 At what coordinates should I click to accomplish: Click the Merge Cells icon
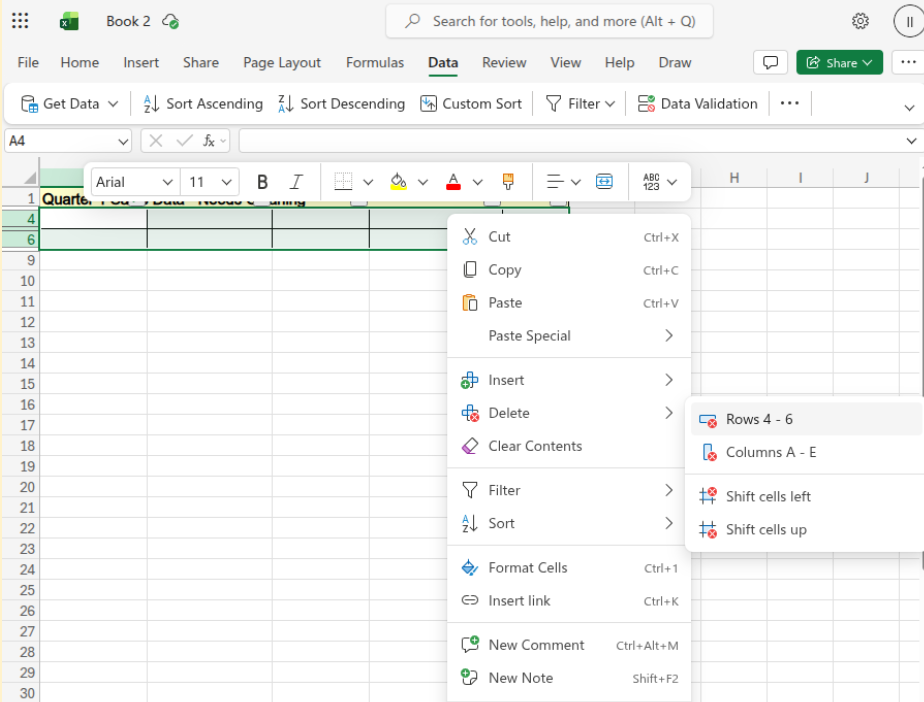[x=605, y=181]
